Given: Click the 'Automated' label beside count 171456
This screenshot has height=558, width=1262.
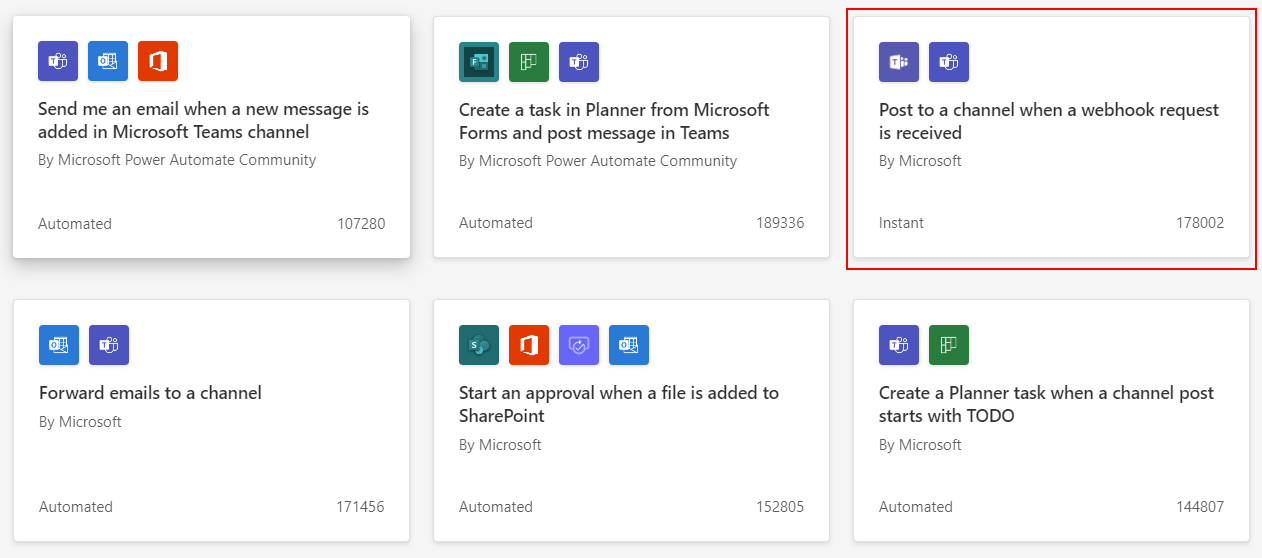Looking at the screenshot, I should tap(76, 507).
